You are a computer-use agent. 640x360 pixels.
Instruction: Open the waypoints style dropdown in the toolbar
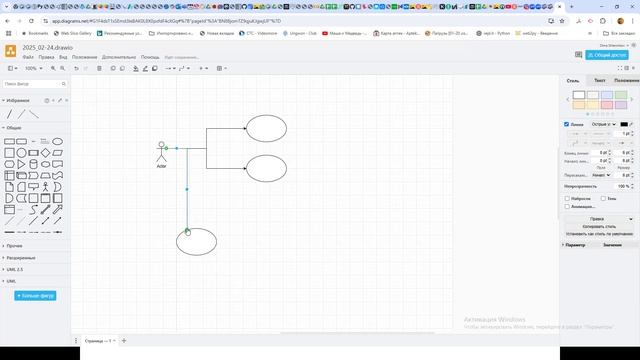tap(184, 68)
